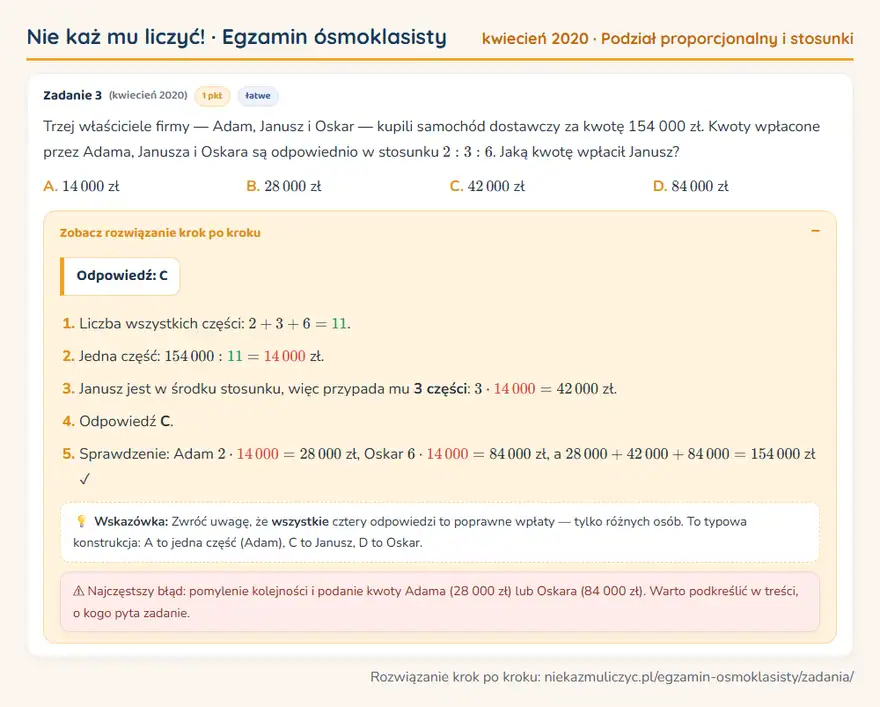
Task: Collapse the step-by-step solution with minus icon
Action: [x=815, y=231]
